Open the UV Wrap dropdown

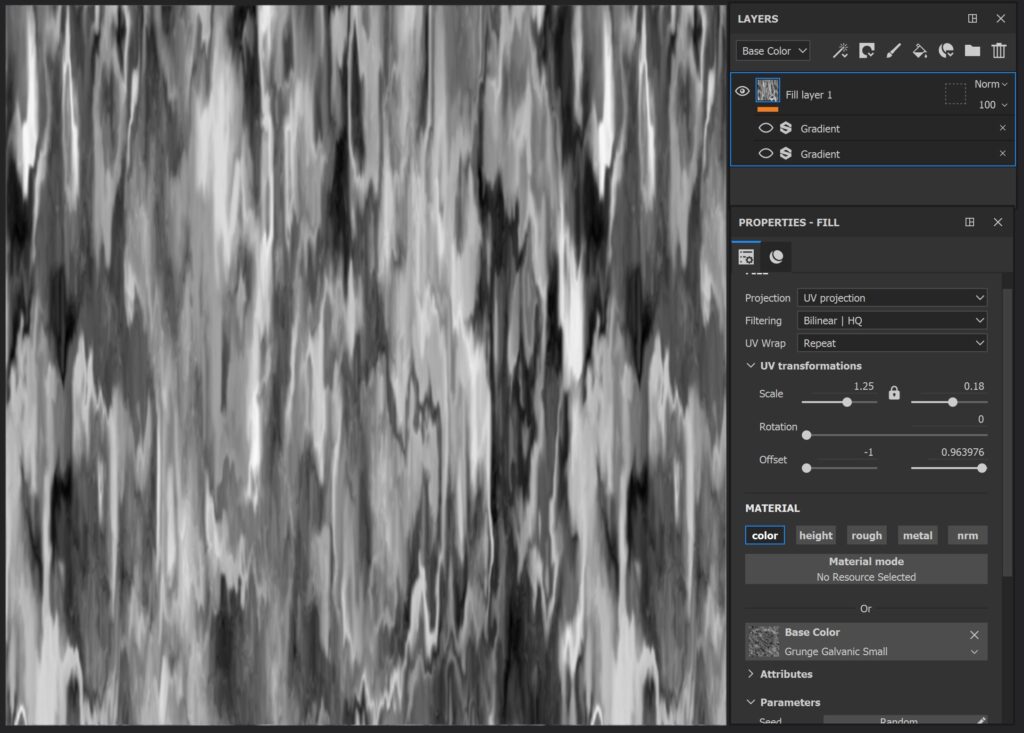[x=892, y=343]
